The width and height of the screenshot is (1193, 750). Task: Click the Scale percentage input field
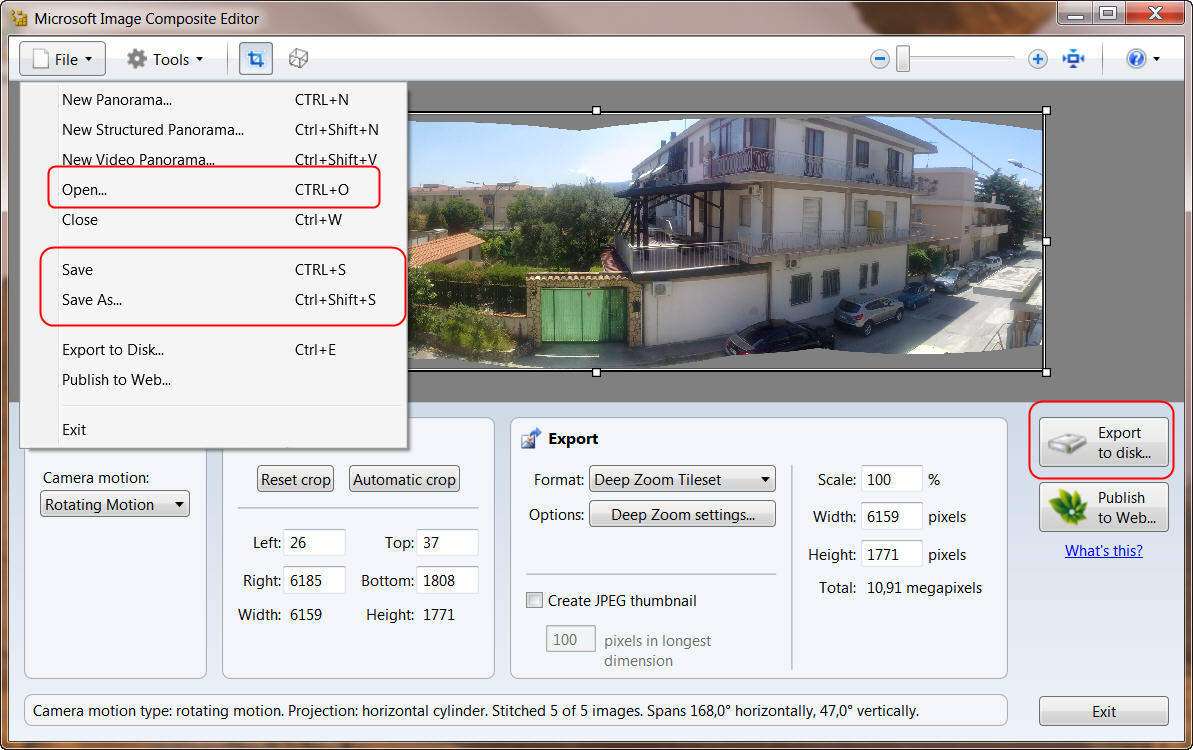[x=893, y=480]
